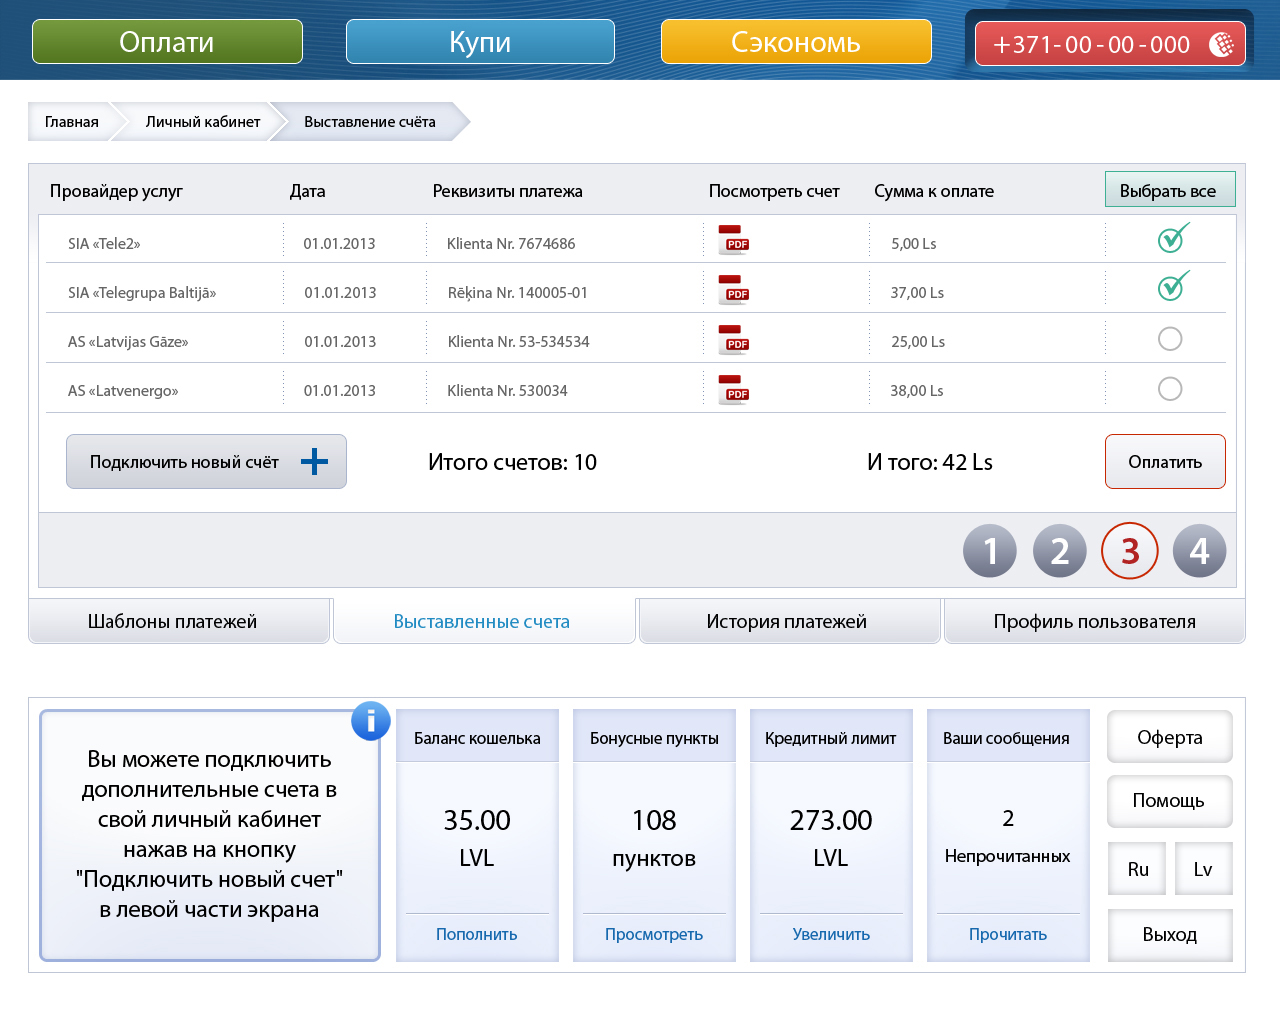1280x1024 pixels.
Task: Click the 108 пунктов bonus value
Action: 654,839
